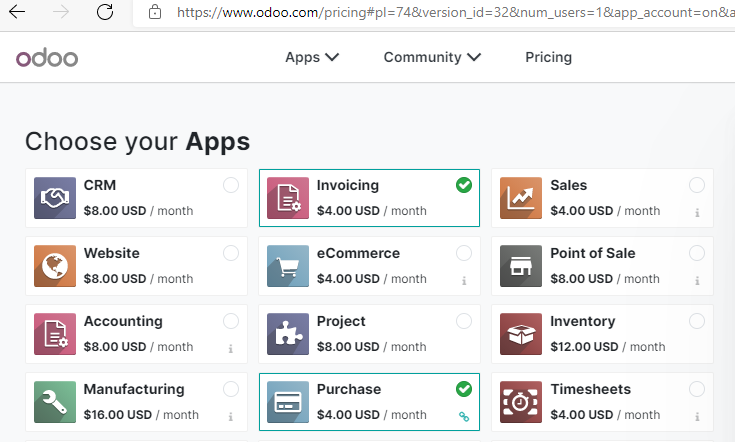Click the Accounting app title
This screenshot has width=735, height=442.
click(x=123, y=321)
